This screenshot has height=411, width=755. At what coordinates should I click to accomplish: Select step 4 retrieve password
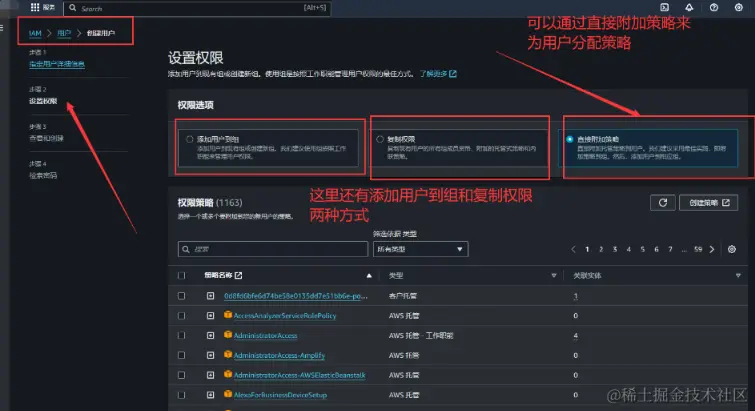coord(43,176)
